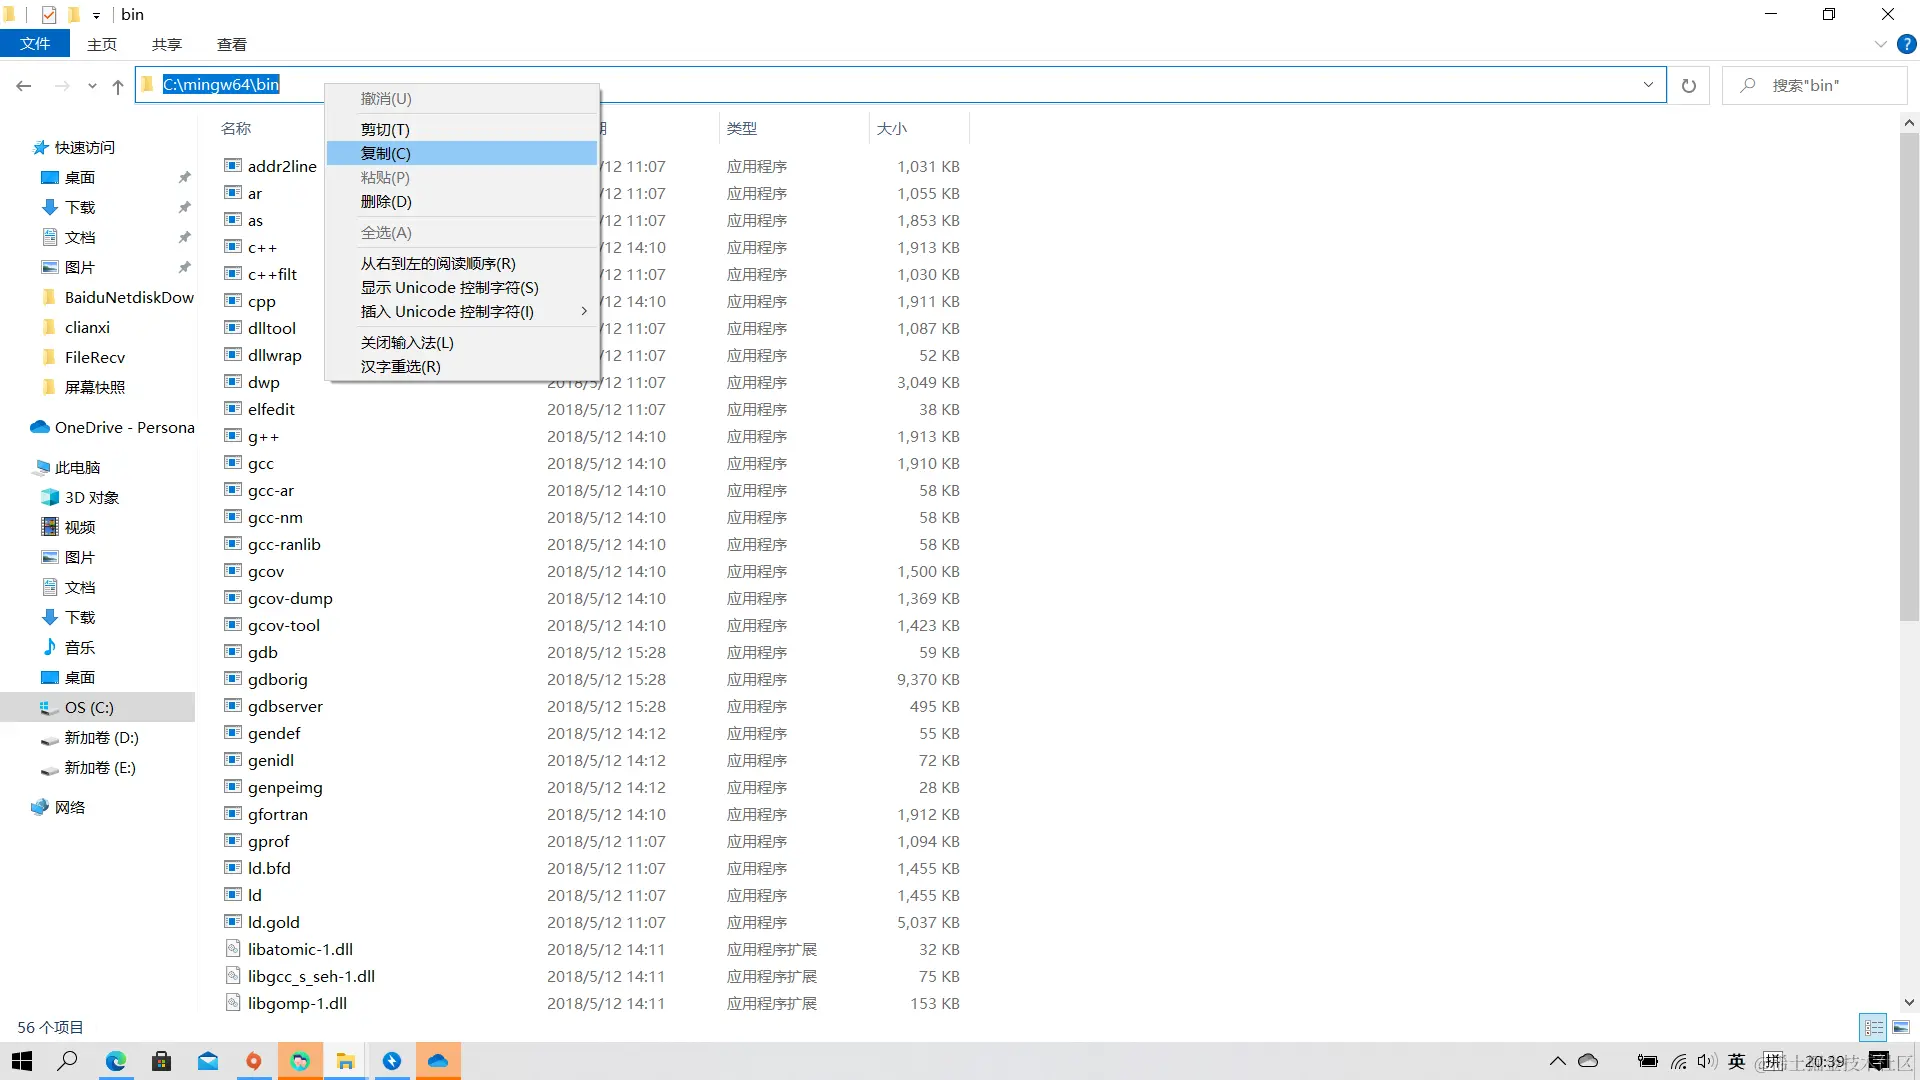Open the address bar history dropdown
Viewport: 1920px width, 1080px height.
[1648, 85]
